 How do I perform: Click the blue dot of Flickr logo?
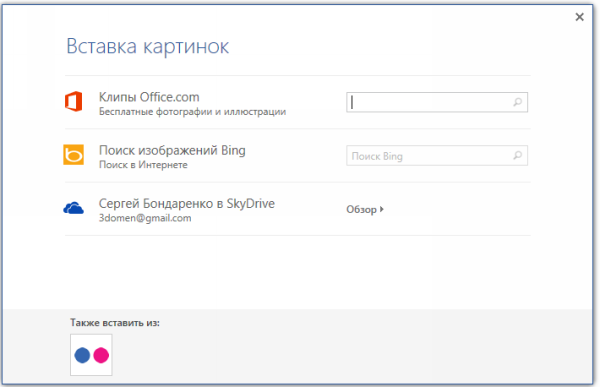click(x=82, y=355)
